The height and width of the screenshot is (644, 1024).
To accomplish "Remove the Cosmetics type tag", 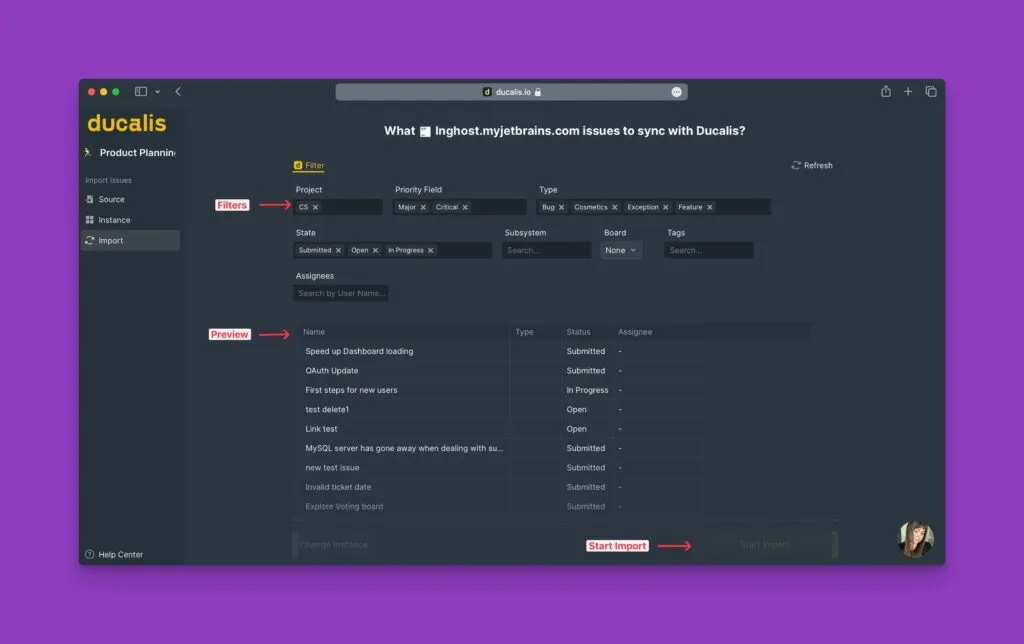I will (x=615, y=208).
